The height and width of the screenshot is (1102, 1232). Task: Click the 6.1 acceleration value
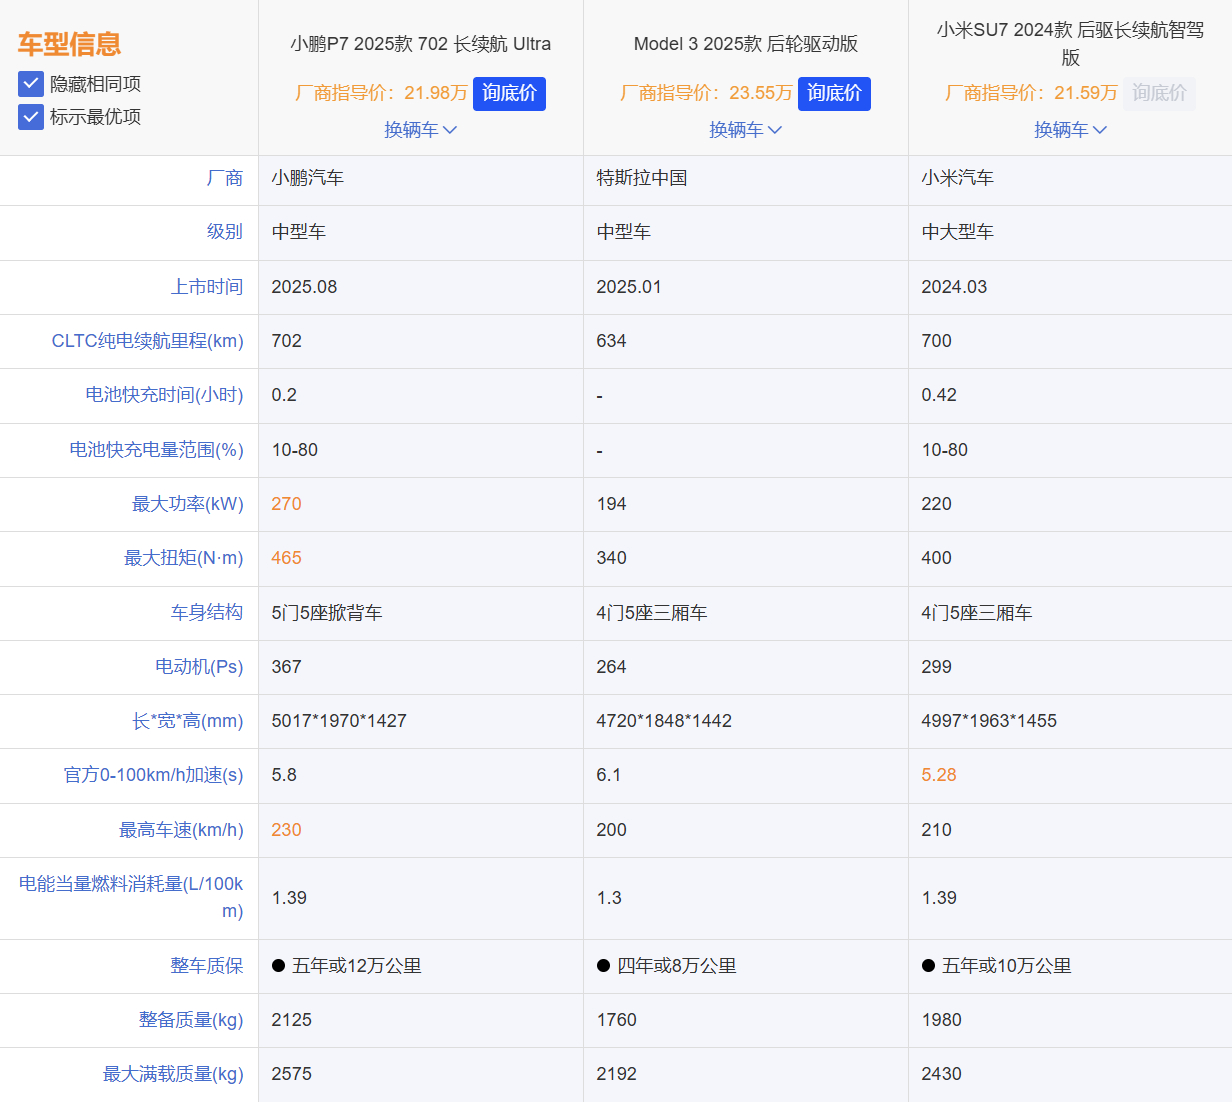coord(609,775)
